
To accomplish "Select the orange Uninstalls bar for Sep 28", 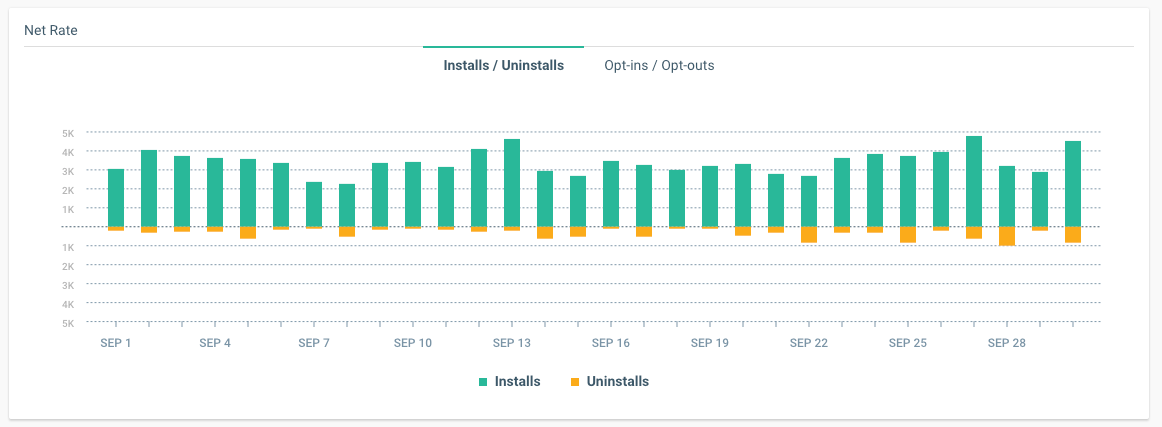I will 1007,236.
